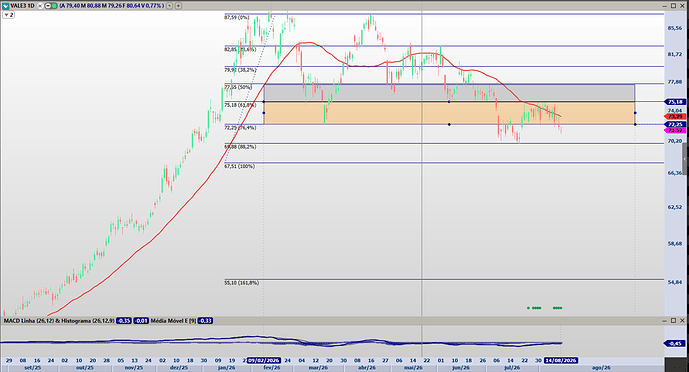689x372 pixels.
Task: Click the -0,45 MACD axis tag
Action: tap(675, 343)
